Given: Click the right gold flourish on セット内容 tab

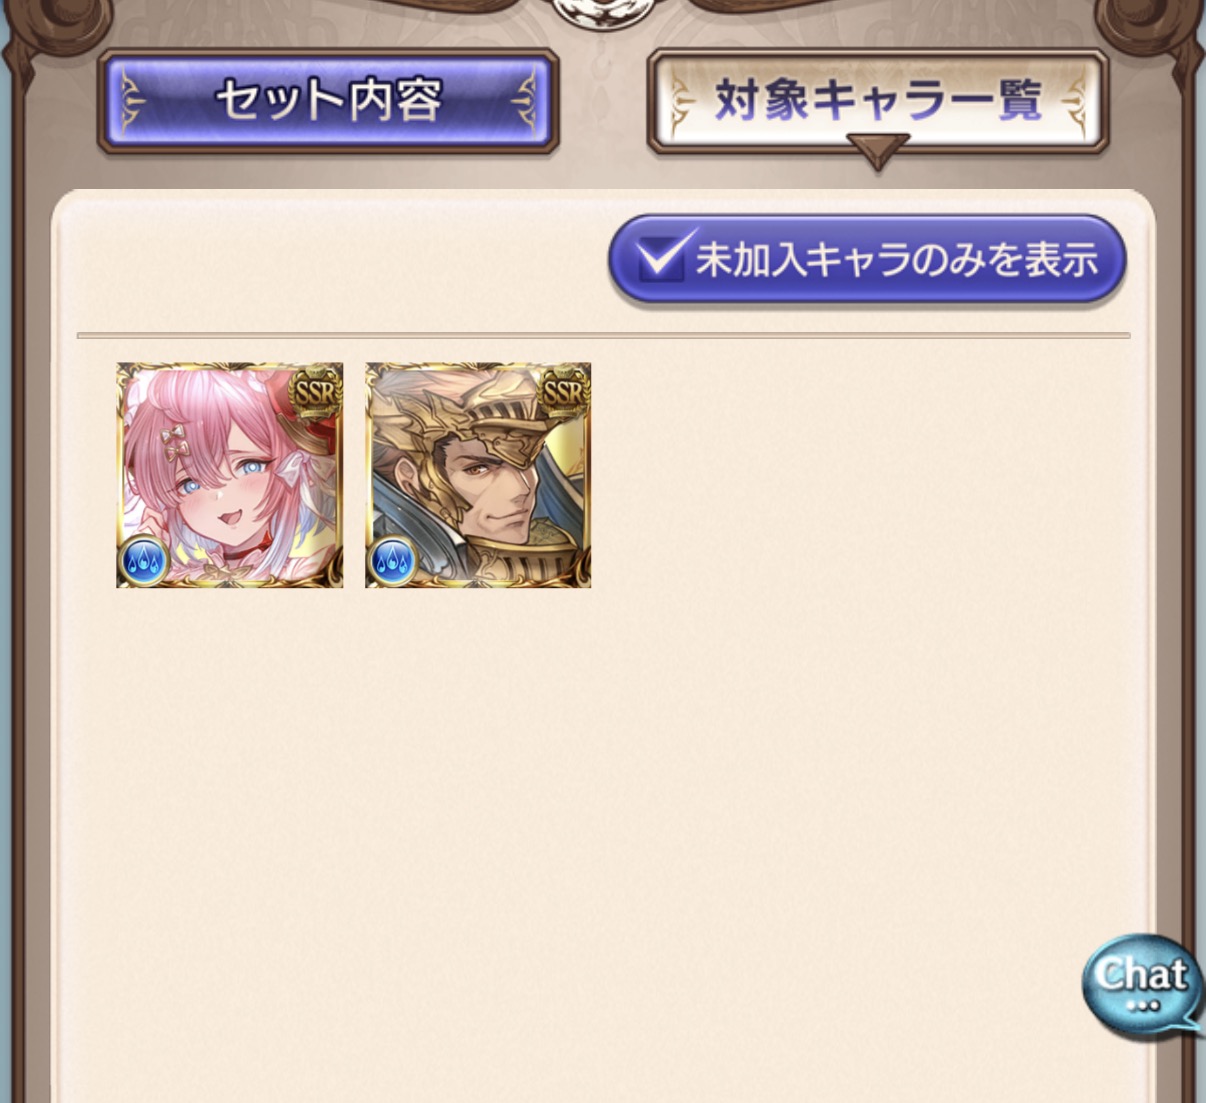Looking at the screenshot, I should pos(524,101).
